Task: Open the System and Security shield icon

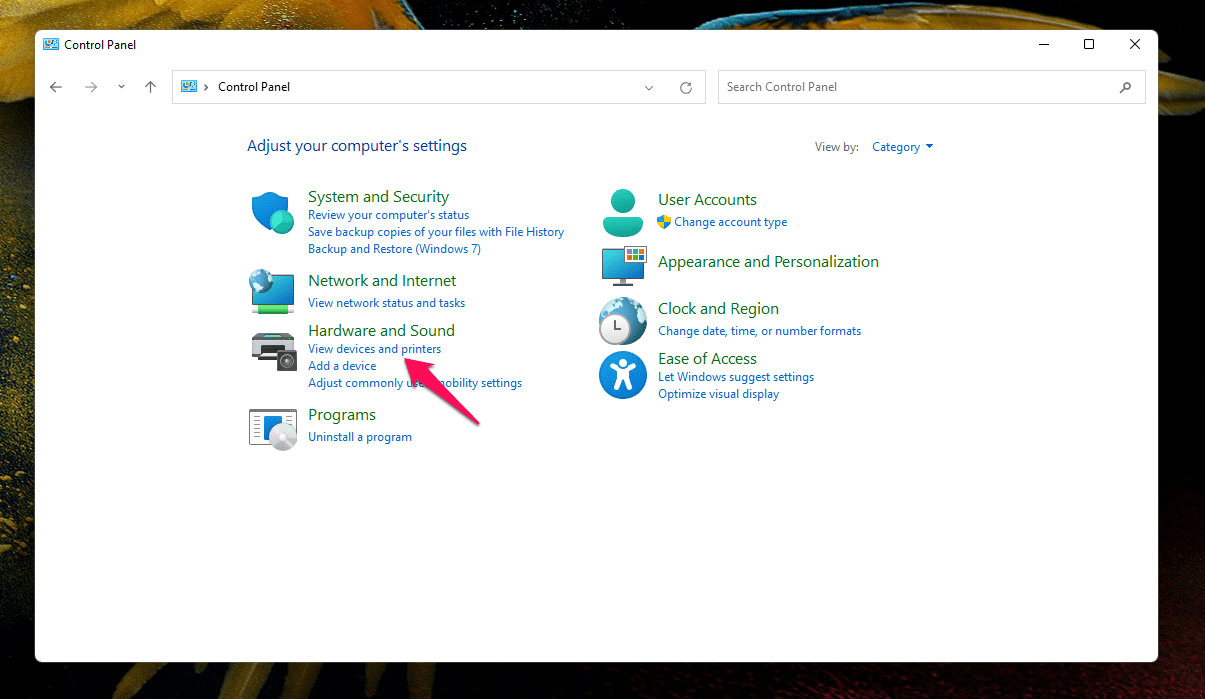Action: pyautogui.click(x=272, y=213)
